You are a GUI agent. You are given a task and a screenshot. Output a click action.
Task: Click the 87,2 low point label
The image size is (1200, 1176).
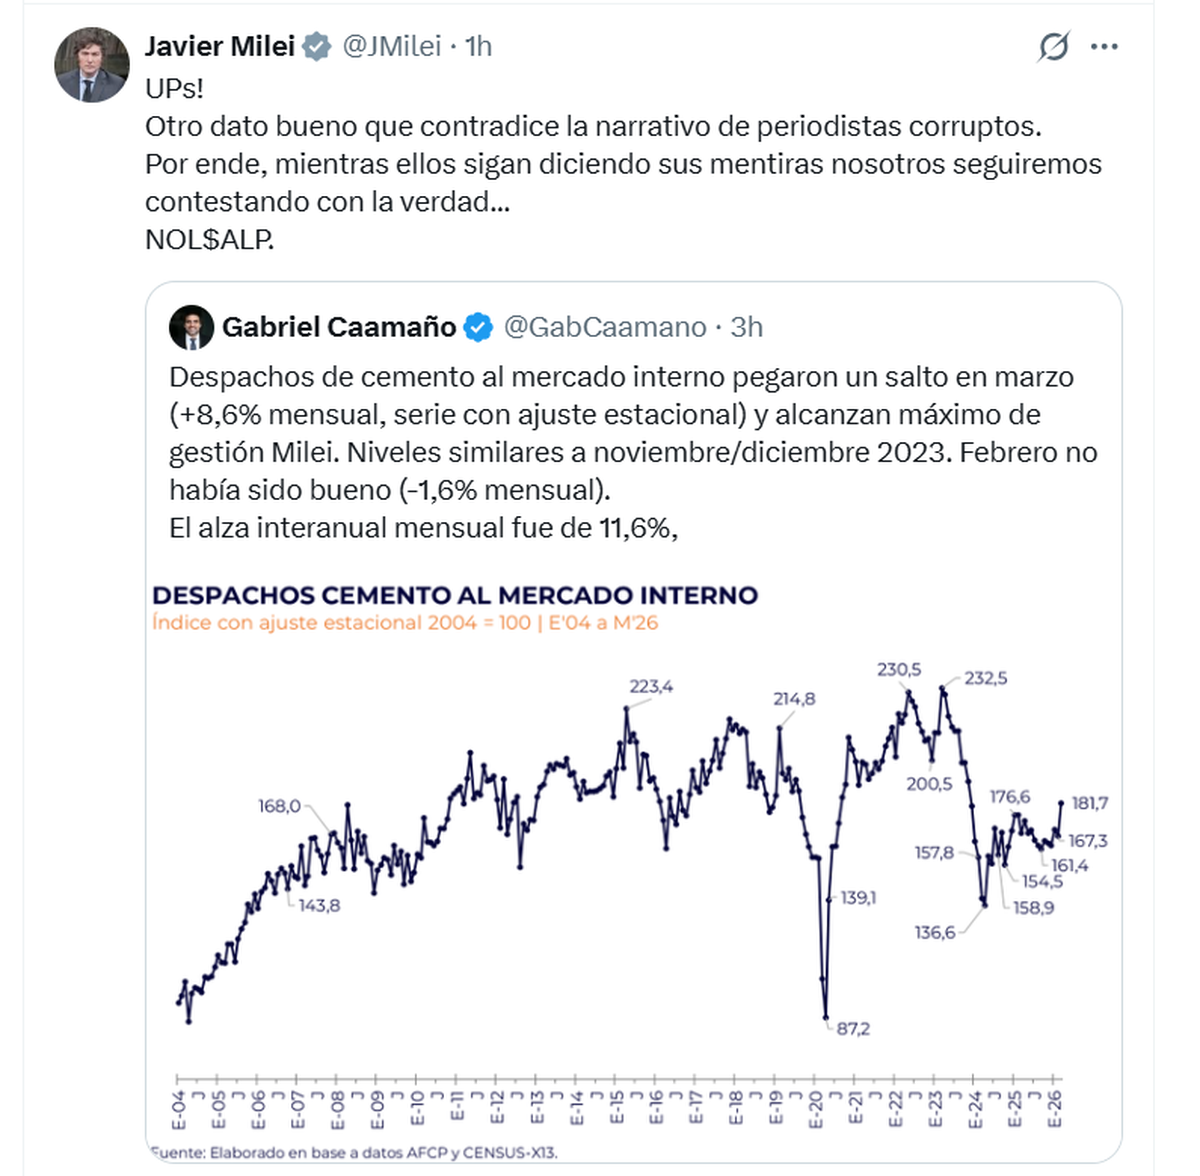tap(853, 1029)
